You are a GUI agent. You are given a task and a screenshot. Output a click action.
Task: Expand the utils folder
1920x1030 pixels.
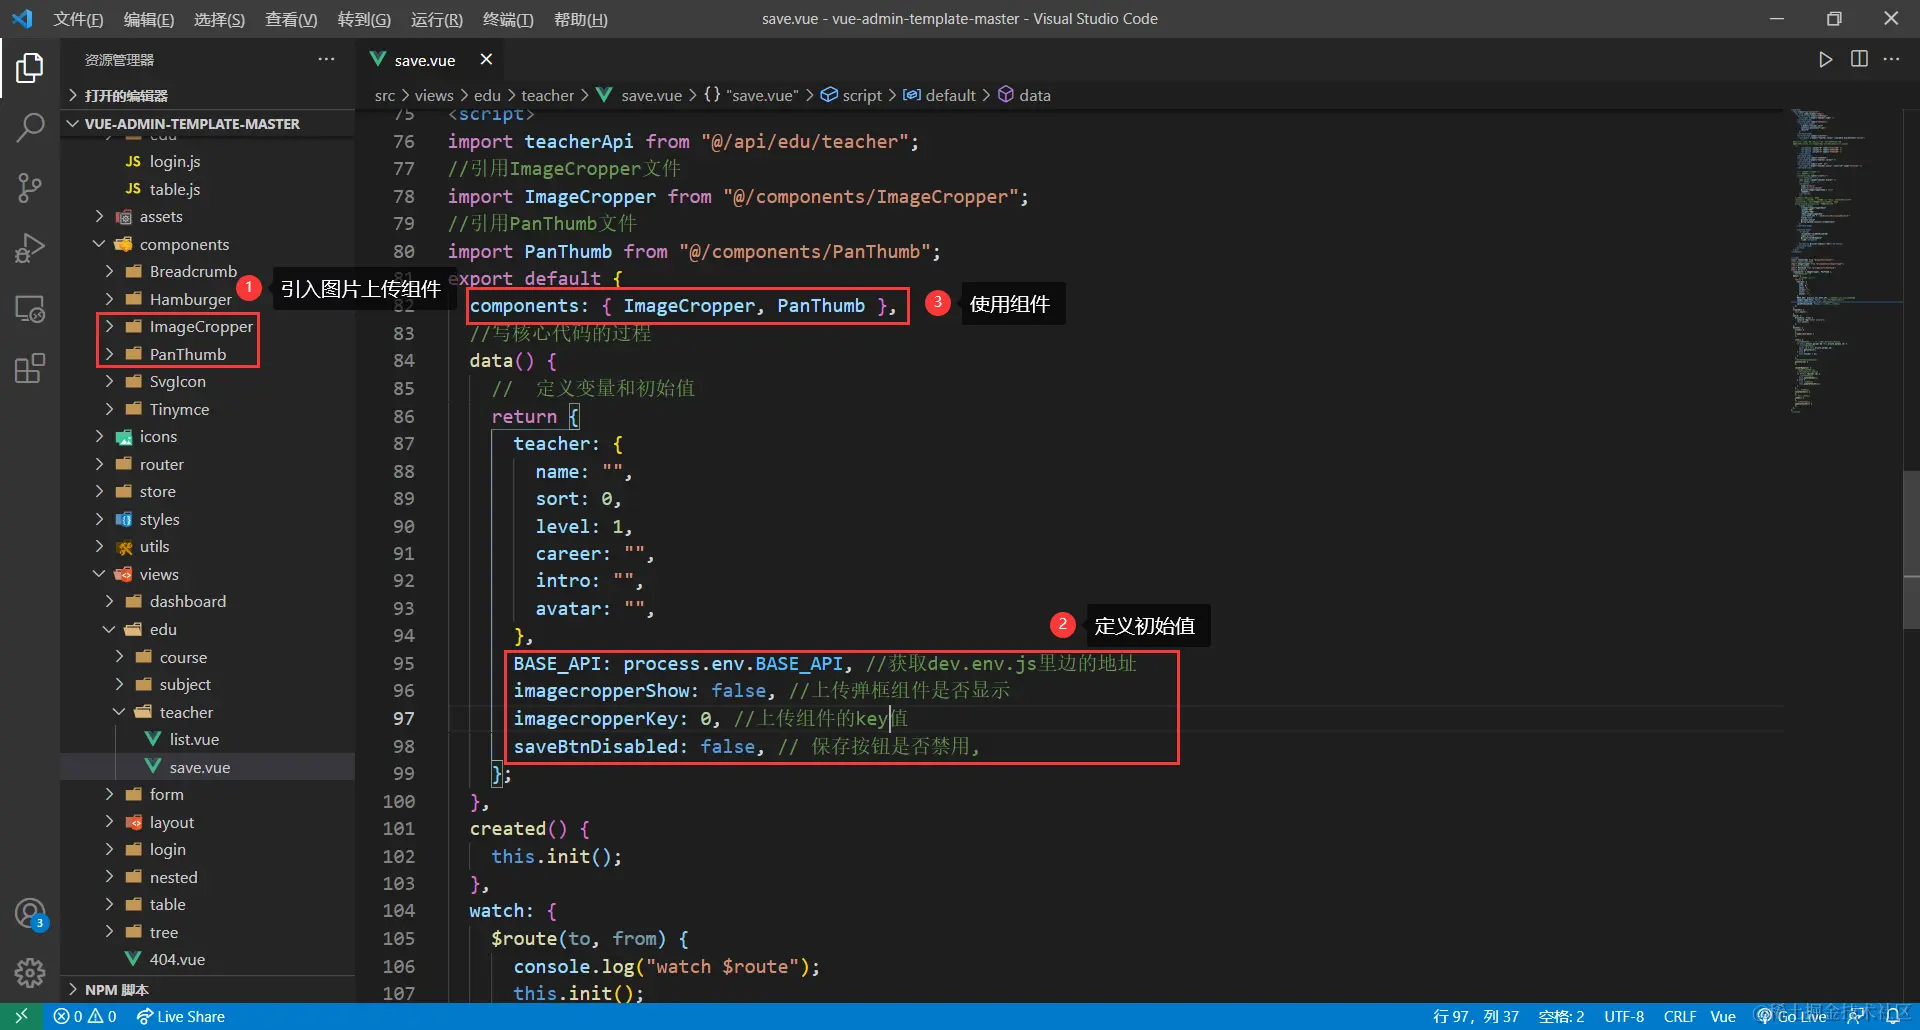(x=207, y=547)
